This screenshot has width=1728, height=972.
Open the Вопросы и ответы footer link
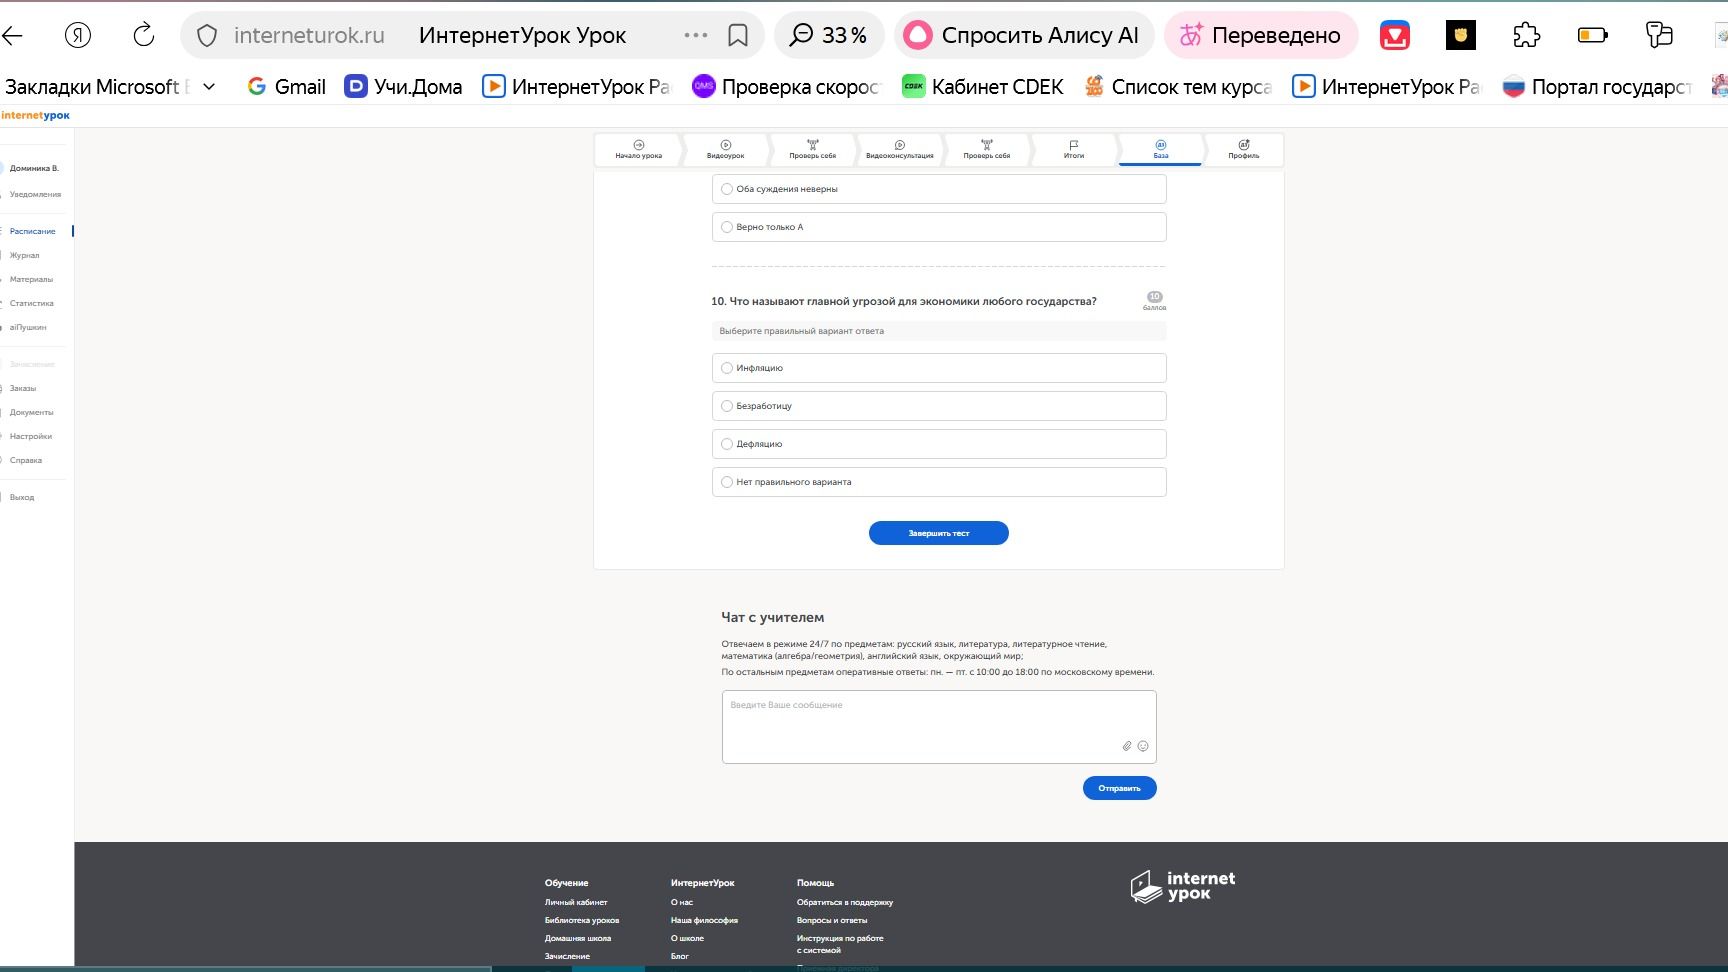(832, 920)
